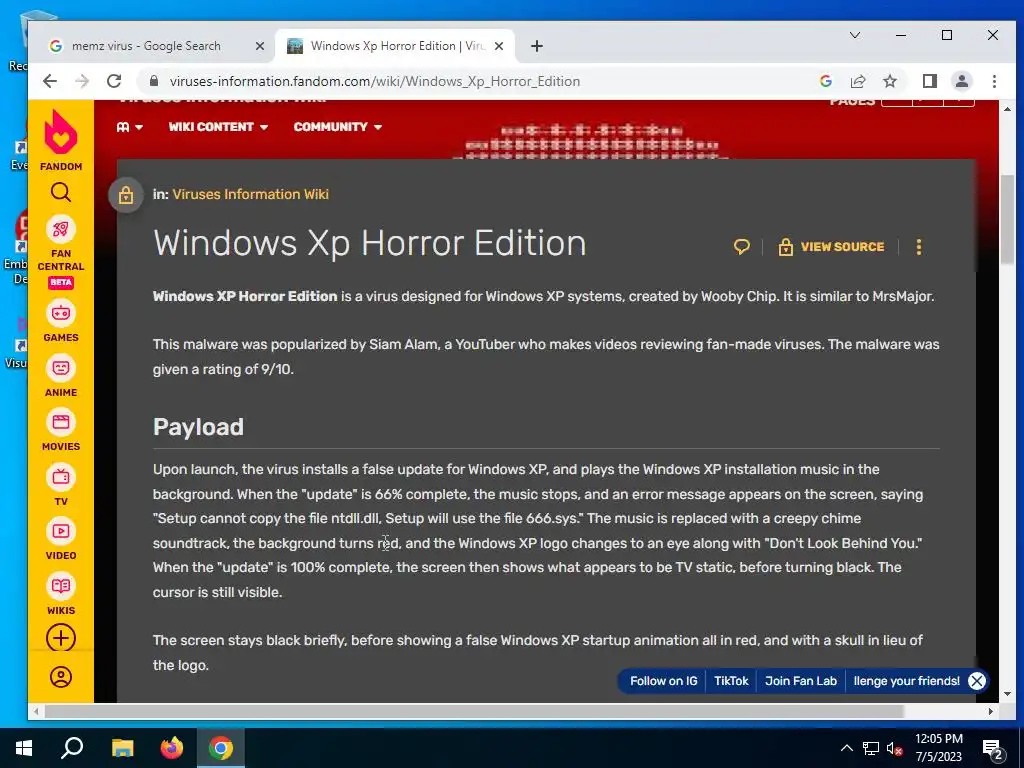Click the vertical page scrollbar thumb
Image resolution: width=1024 pixels, height=768 pixels.
pos(1006,219)
